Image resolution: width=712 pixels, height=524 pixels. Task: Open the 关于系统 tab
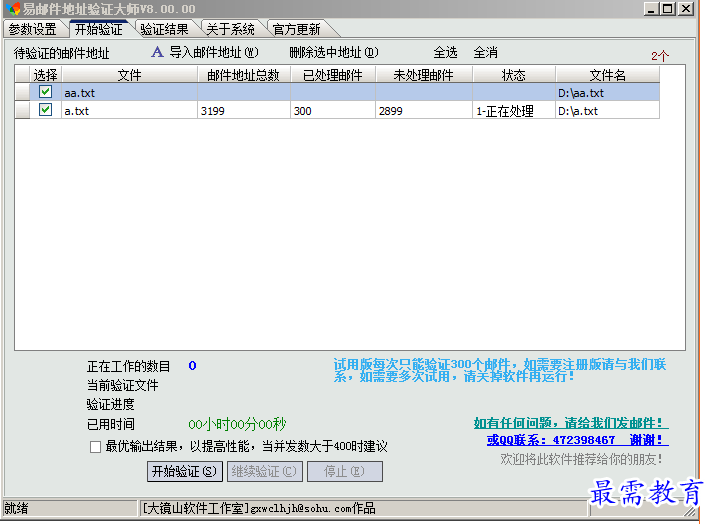coord(230,29)
